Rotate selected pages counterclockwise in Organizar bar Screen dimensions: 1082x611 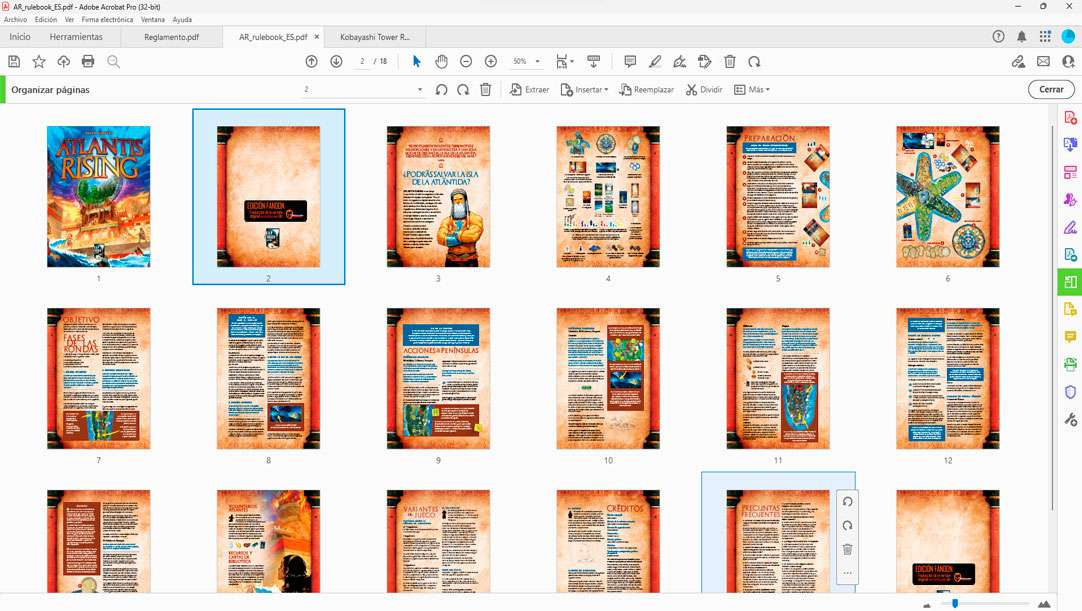click(442, 90)
